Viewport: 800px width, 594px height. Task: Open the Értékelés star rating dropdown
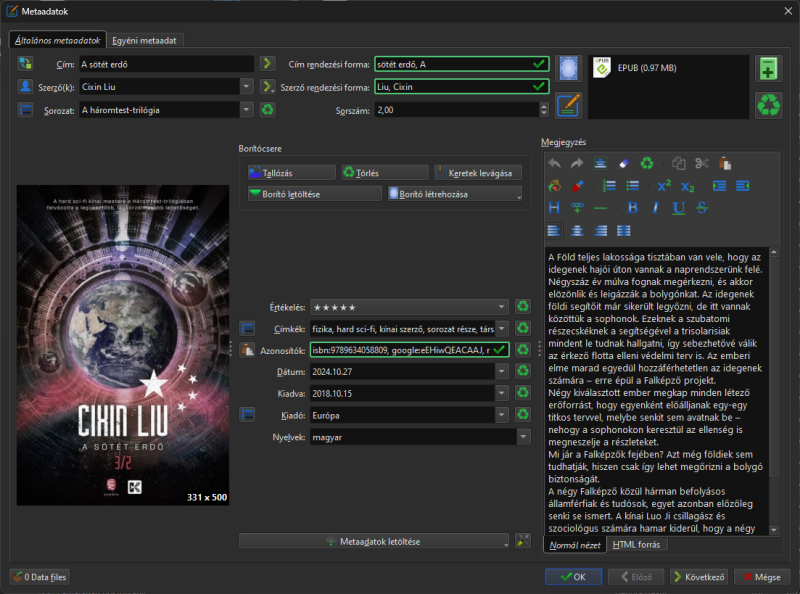[502, 307]
